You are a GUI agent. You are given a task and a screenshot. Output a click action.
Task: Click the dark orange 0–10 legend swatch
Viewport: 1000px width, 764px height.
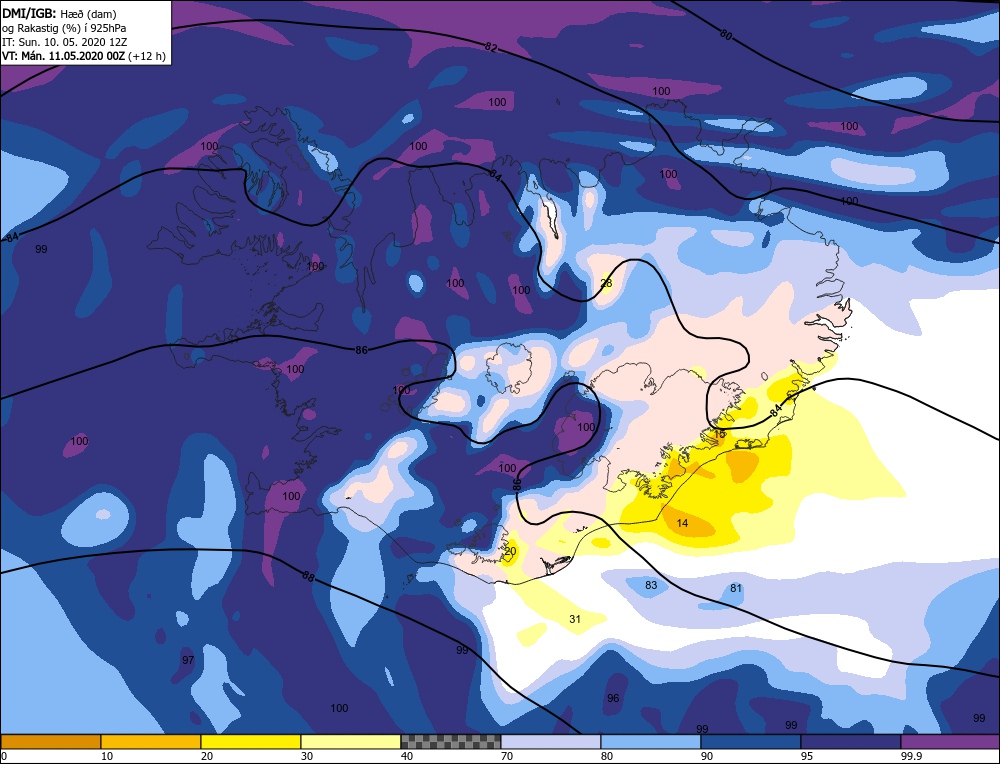[x=50, y=742]
